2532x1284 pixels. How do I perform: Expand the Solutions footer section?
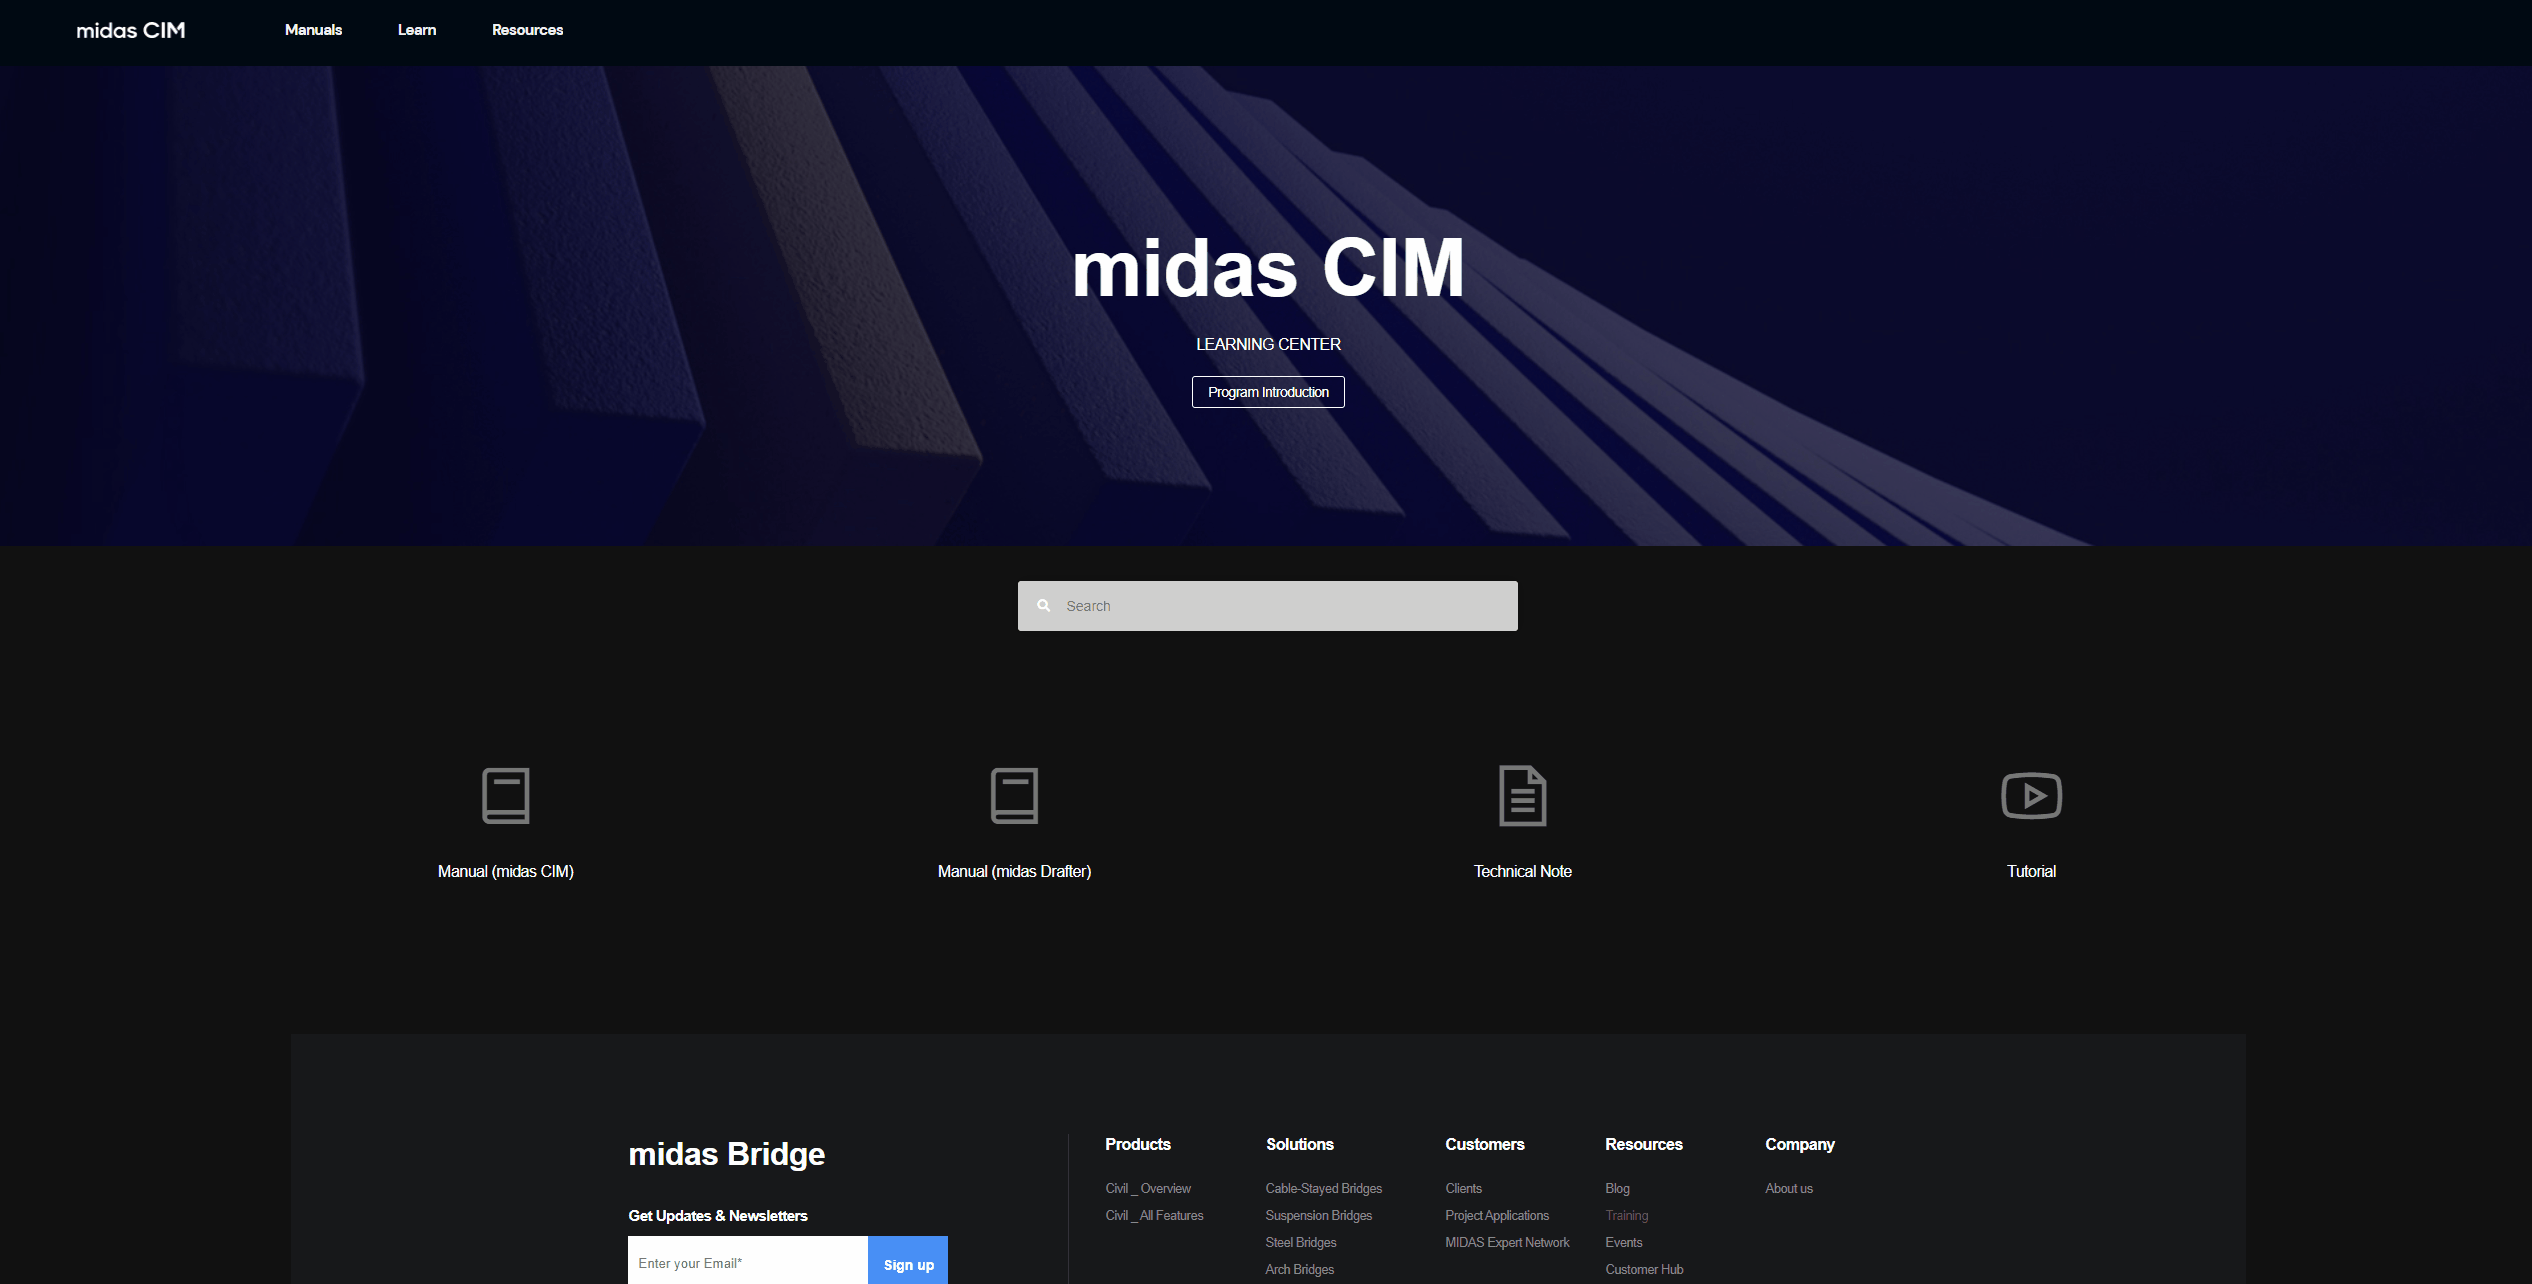(x=1298, y=1145)
